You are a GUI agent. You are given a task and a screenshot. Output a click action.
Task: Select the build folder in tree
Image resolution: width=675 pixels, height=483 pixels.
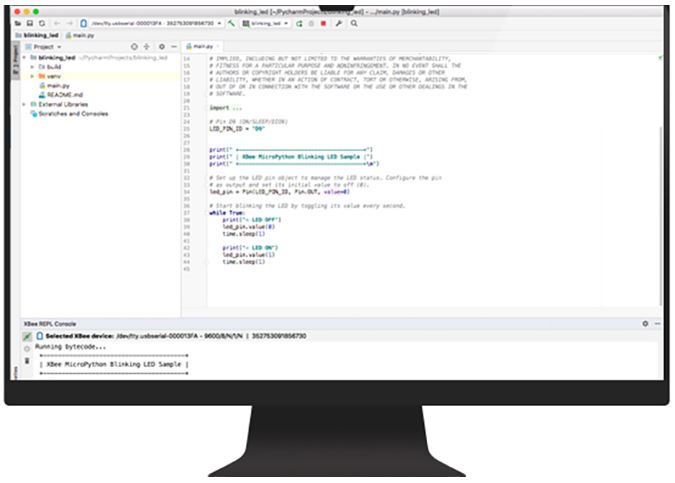click(50, 67)
